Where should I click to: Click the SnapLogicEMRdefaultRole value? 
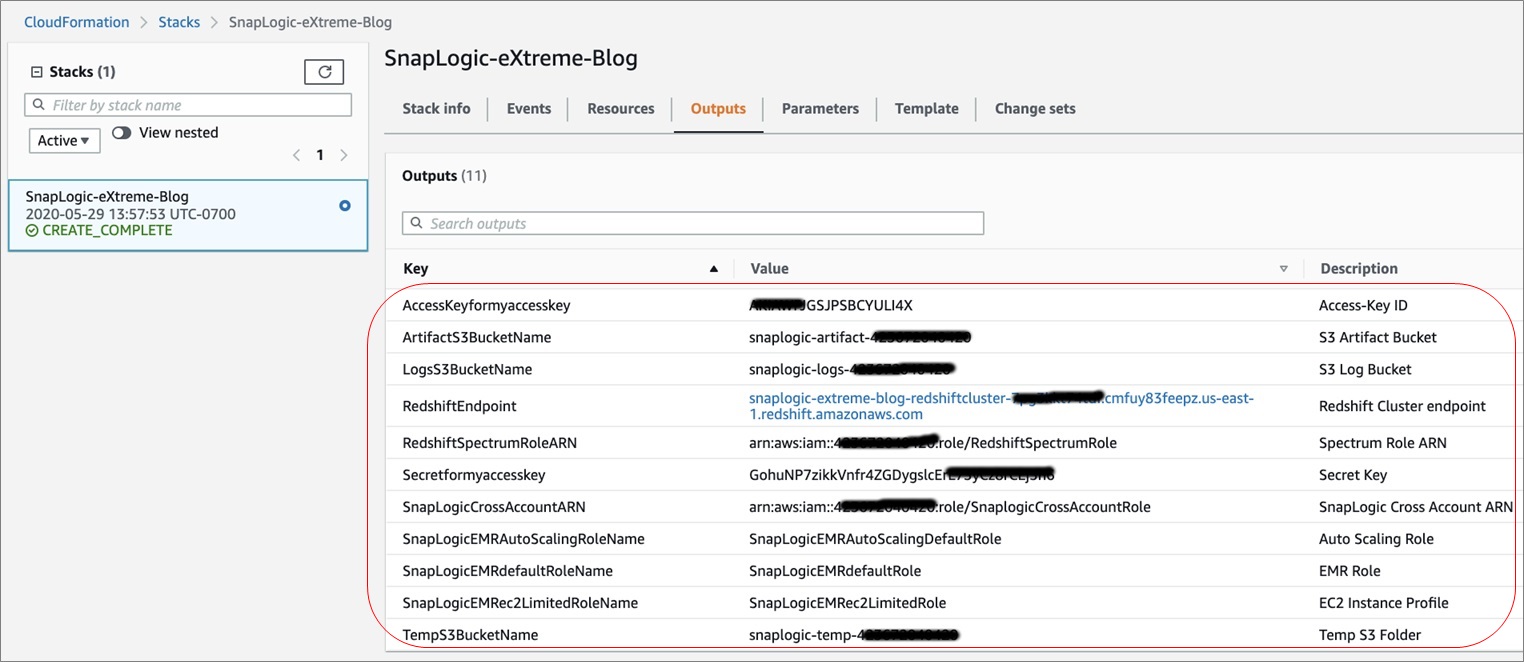coord(835,571)
